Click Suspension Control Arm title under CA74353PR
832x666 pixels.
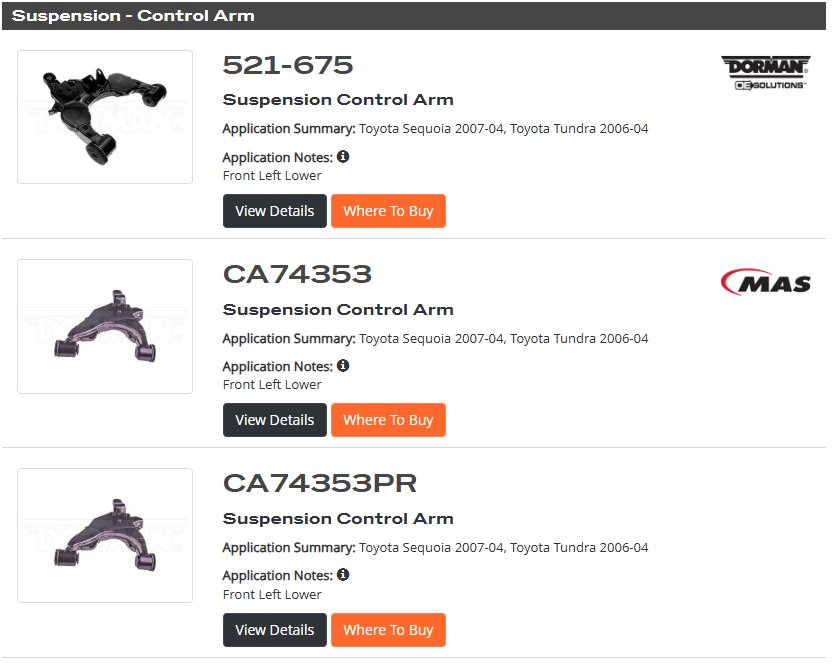[338, 518]
